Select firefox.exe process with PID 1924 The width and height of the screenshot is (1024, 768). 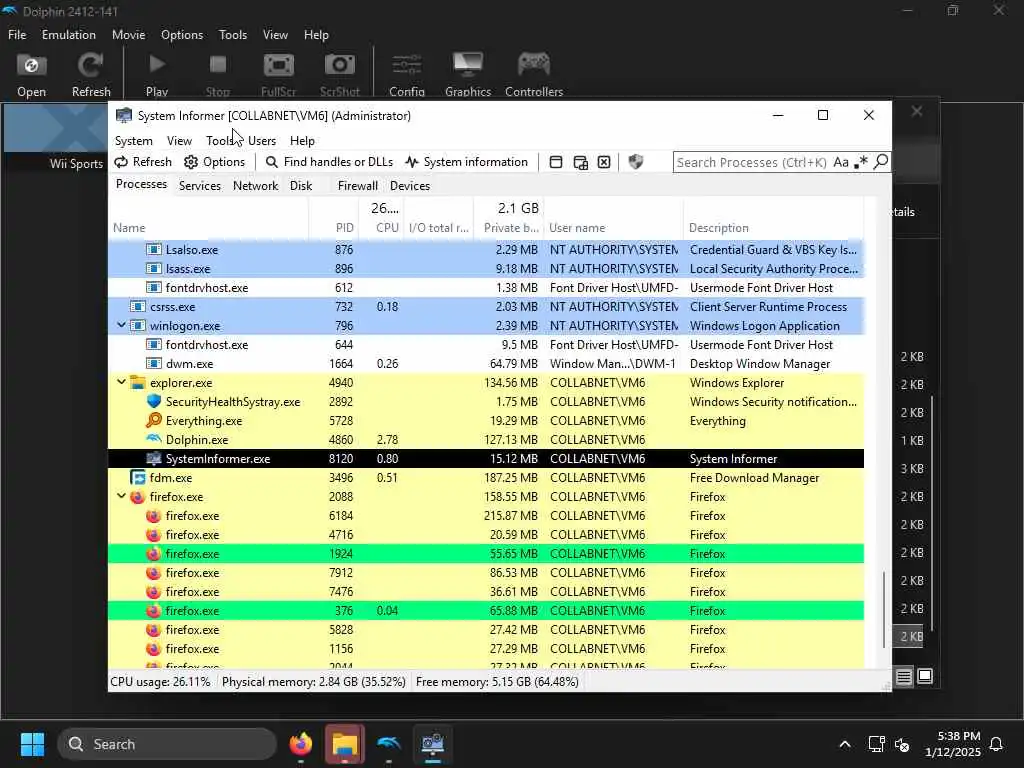point(486,553)
